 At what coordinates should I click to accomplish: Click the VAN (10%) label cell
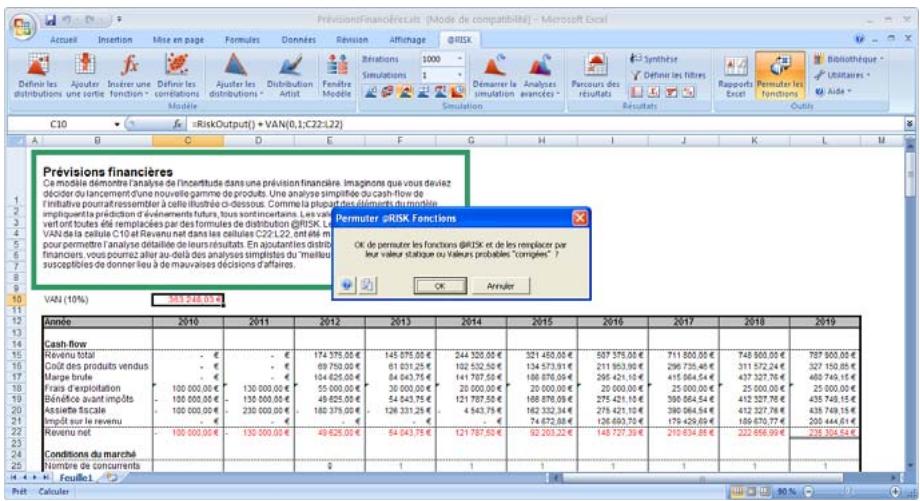click(x=66, y=300)
